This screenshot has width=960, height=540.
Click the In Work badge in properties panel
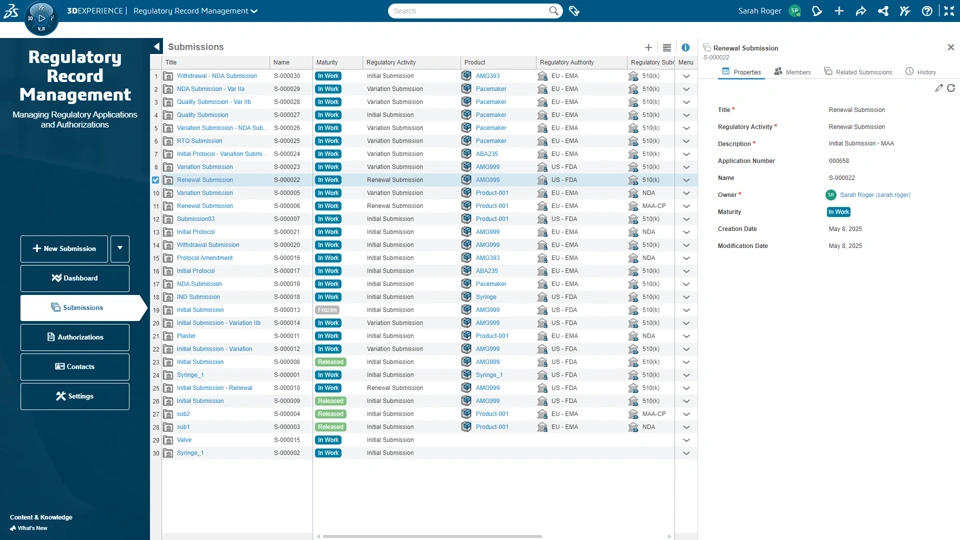pyautogui.click(x=838, y=212)
